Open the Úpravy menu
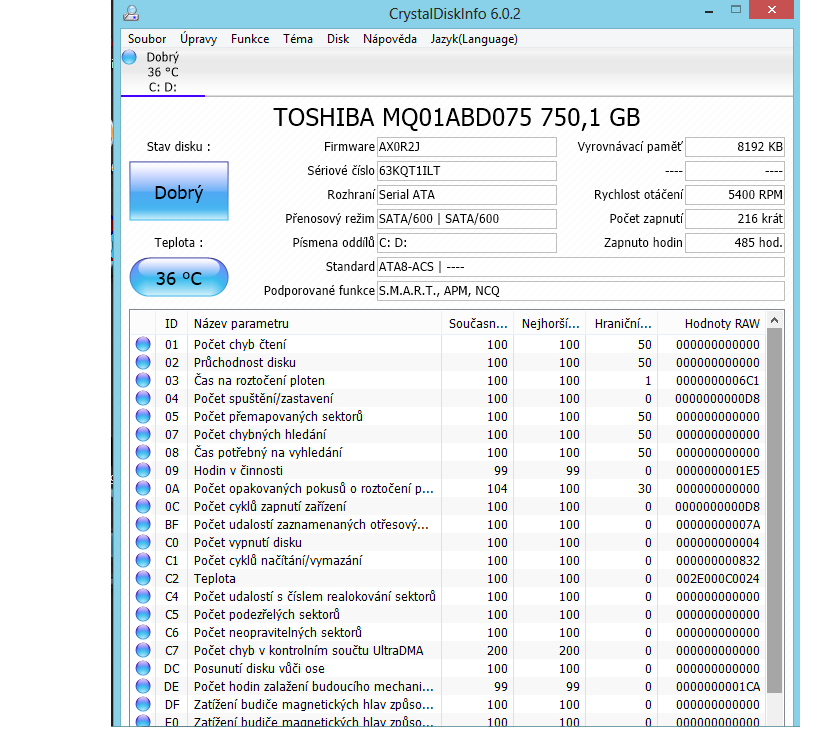 [x=198, y=39]
